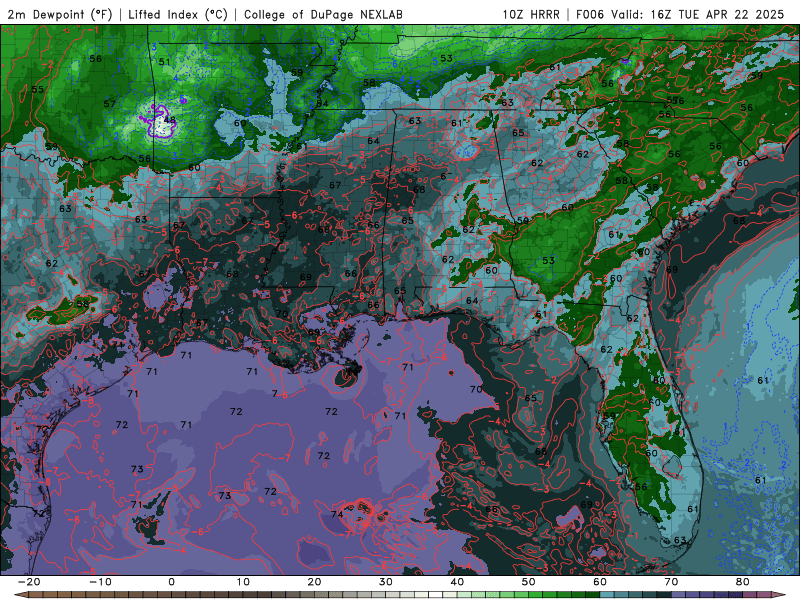800x600 pixels.
Task: Click the 'Lifted Index (°C)' title text
Action: pos(178,14)
